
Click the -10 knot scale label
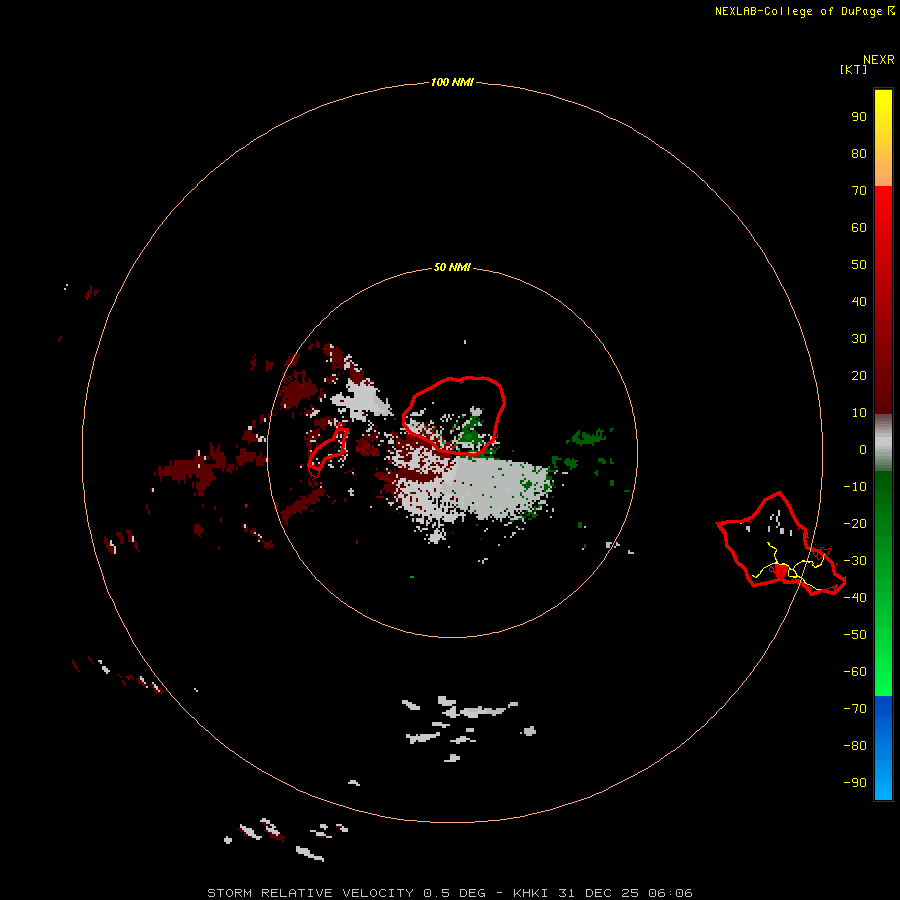[x=855, y=487]
